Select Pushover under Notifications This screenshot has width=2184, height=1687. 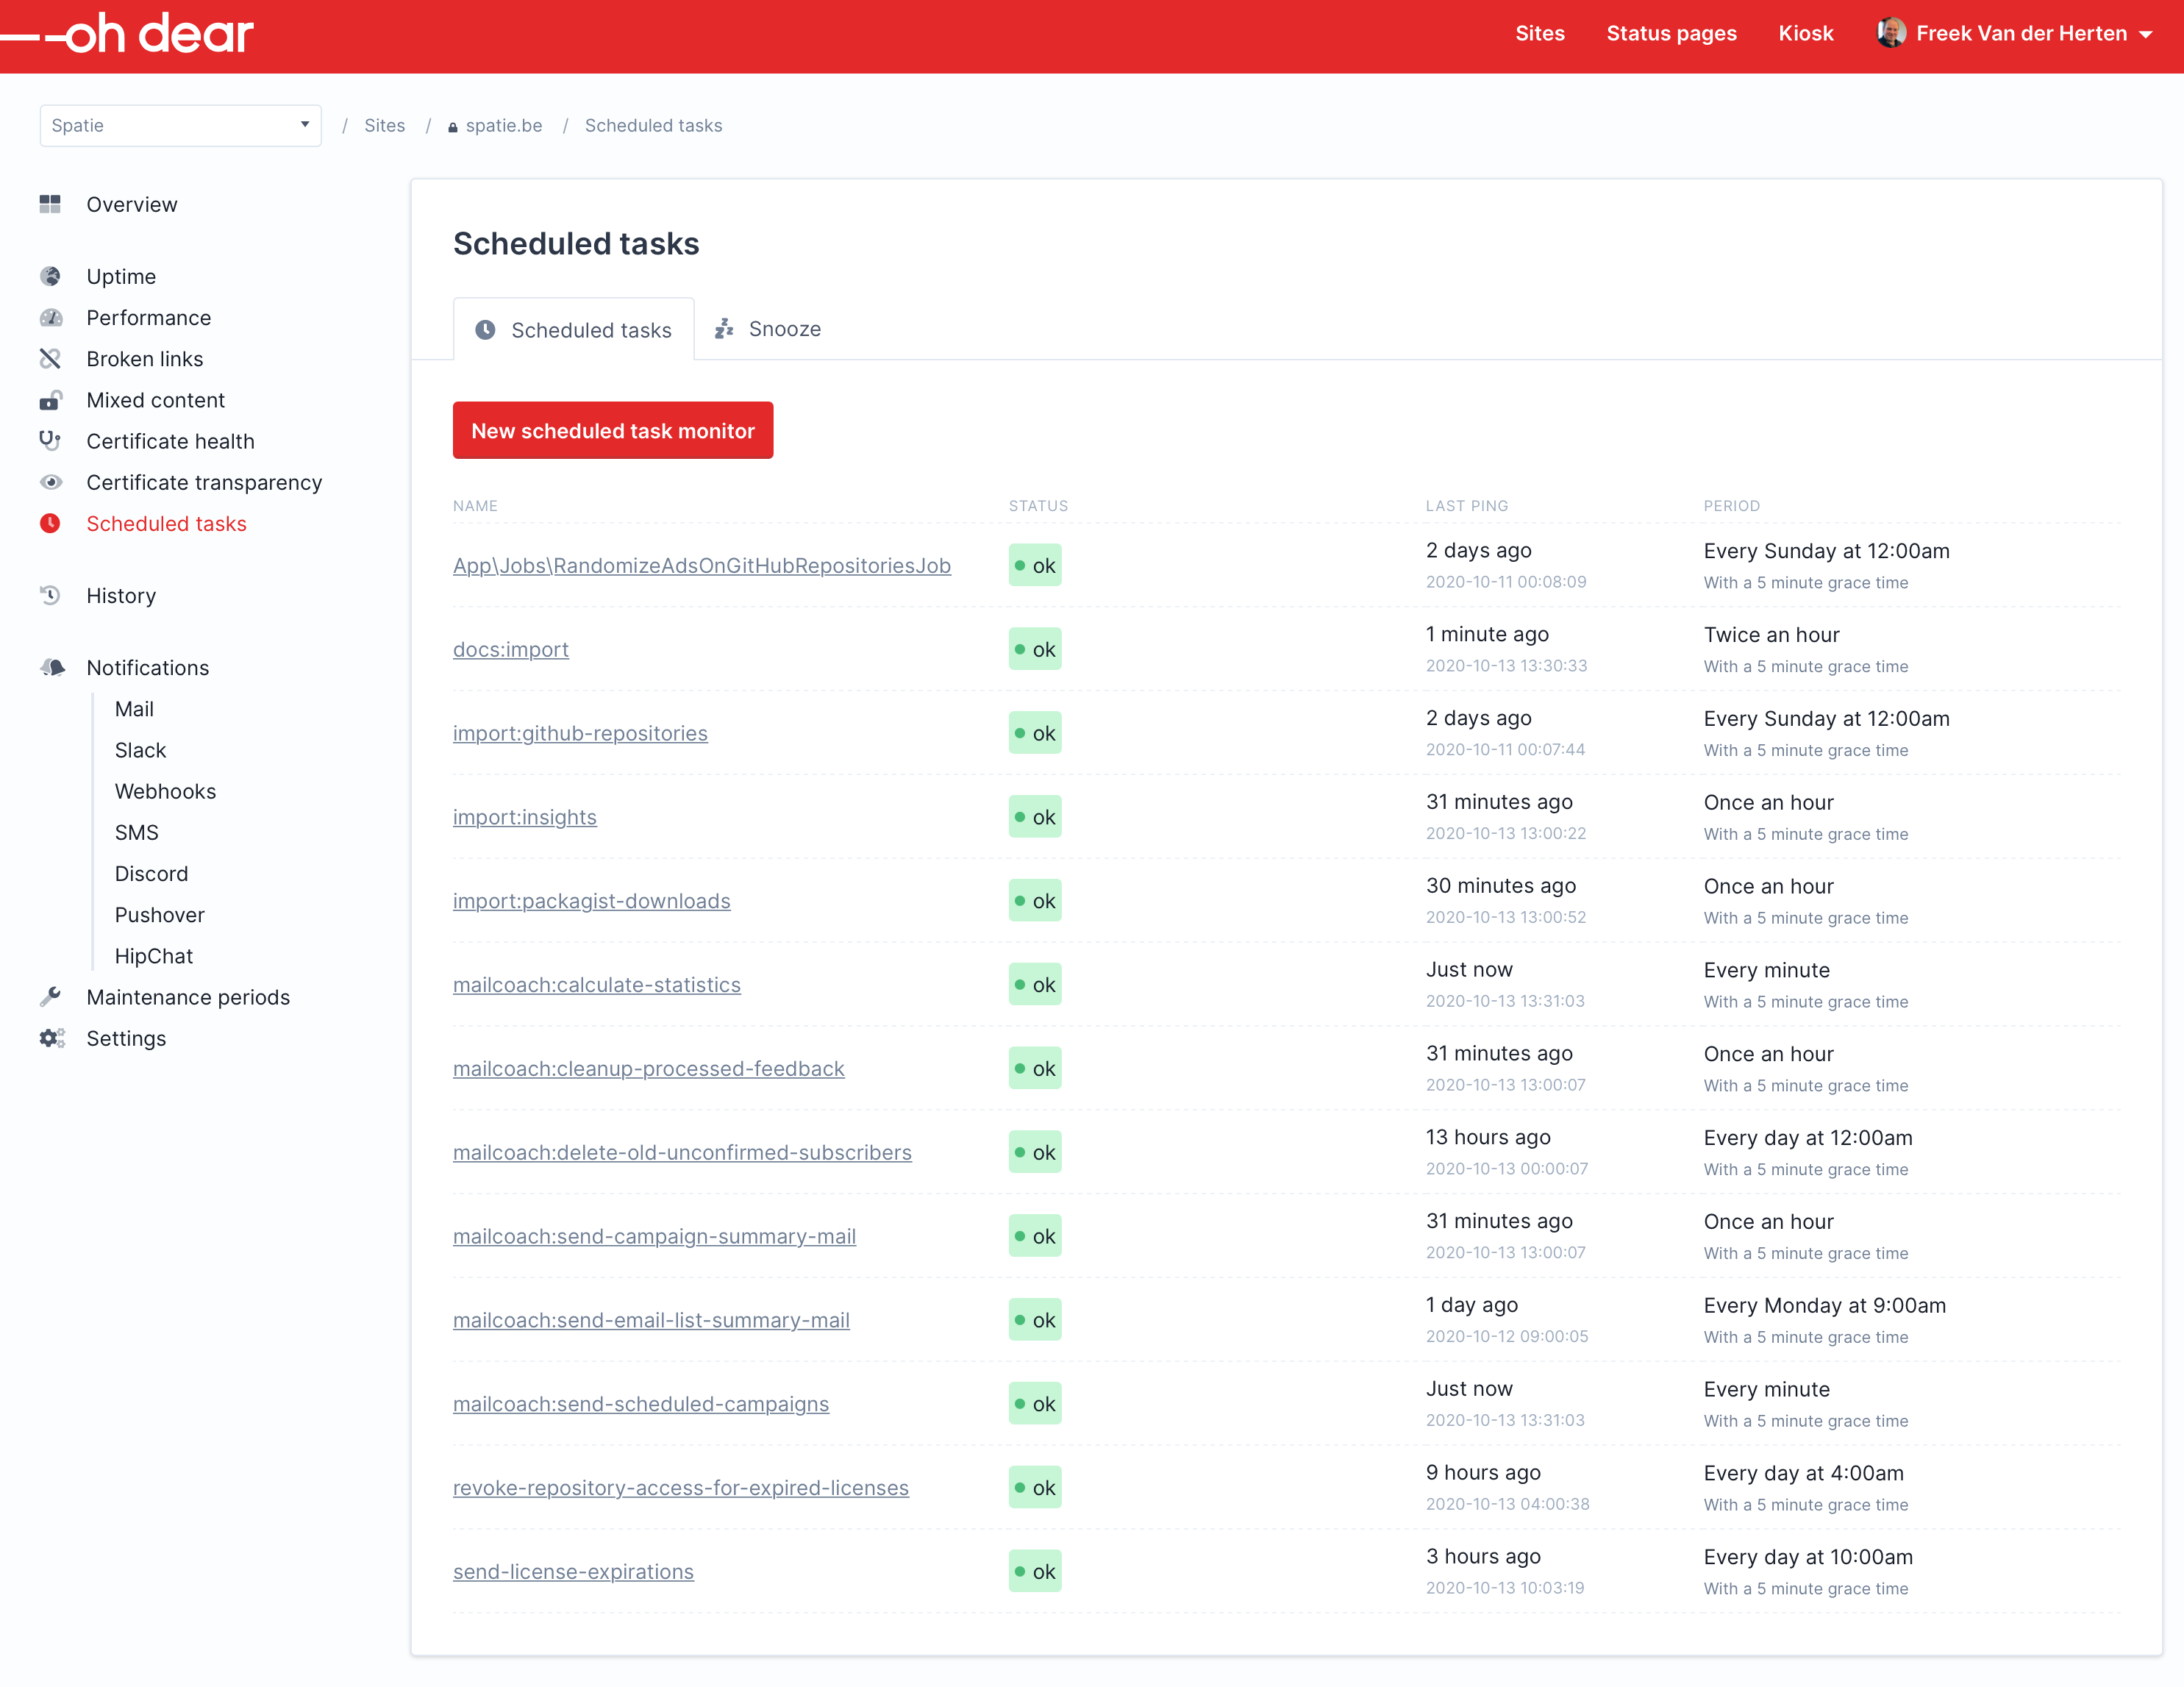(159, 914)
